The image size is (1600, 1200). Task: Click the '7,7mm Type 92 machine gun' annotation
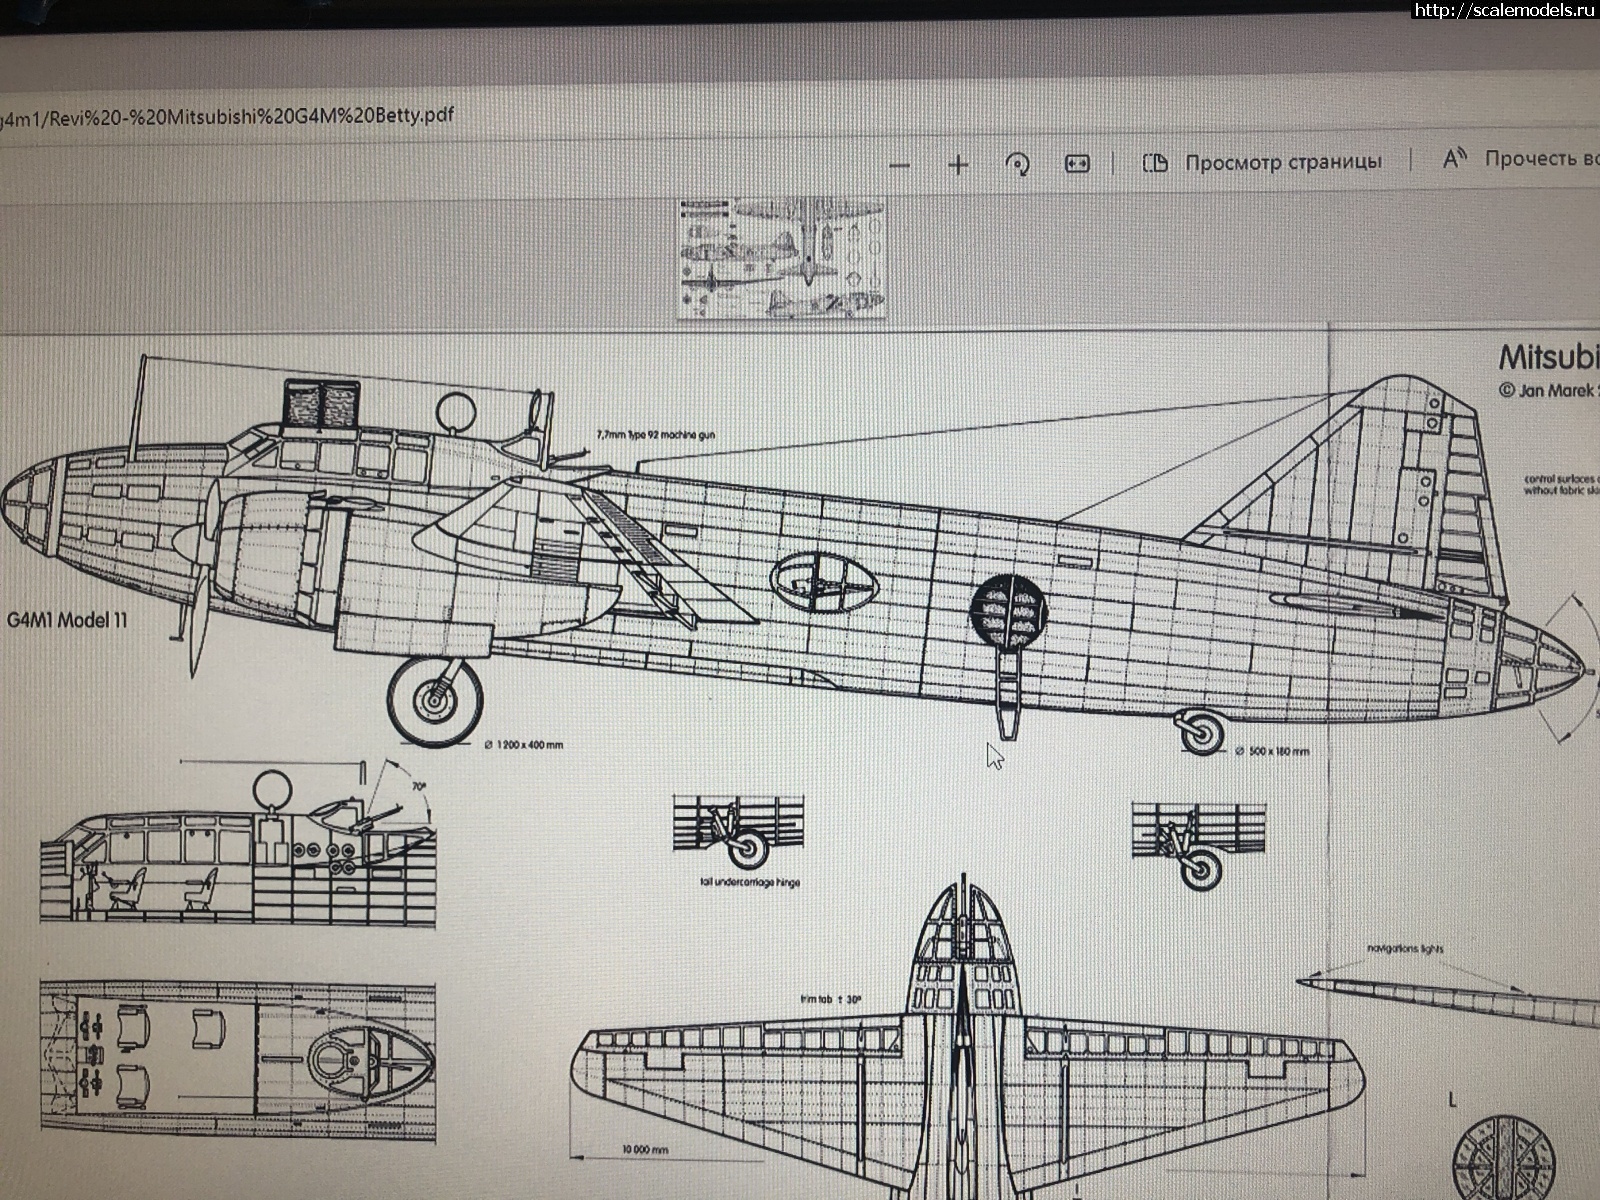[655, 435]
